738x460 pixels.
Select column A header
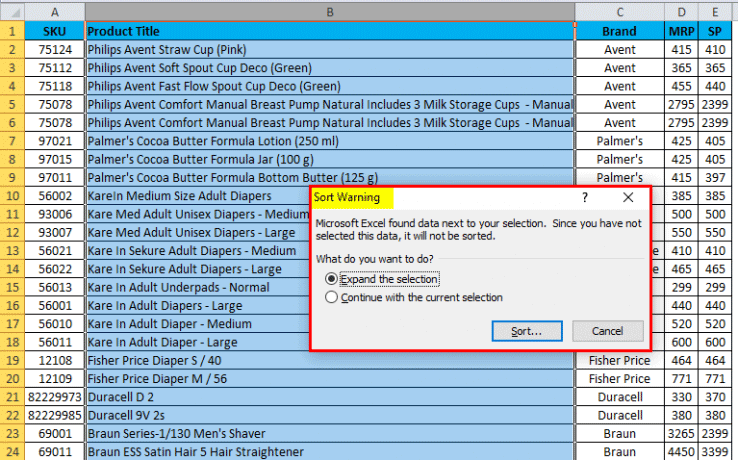(54, 11)
